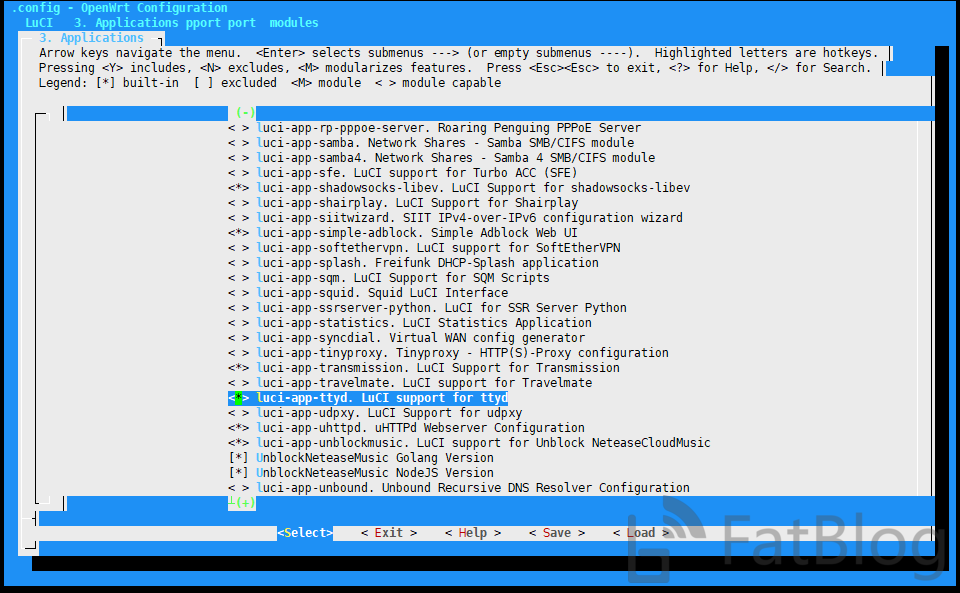Toggle luci-app-simple-adblock built-in marker
960x593 pixels.
pos(239,233)
